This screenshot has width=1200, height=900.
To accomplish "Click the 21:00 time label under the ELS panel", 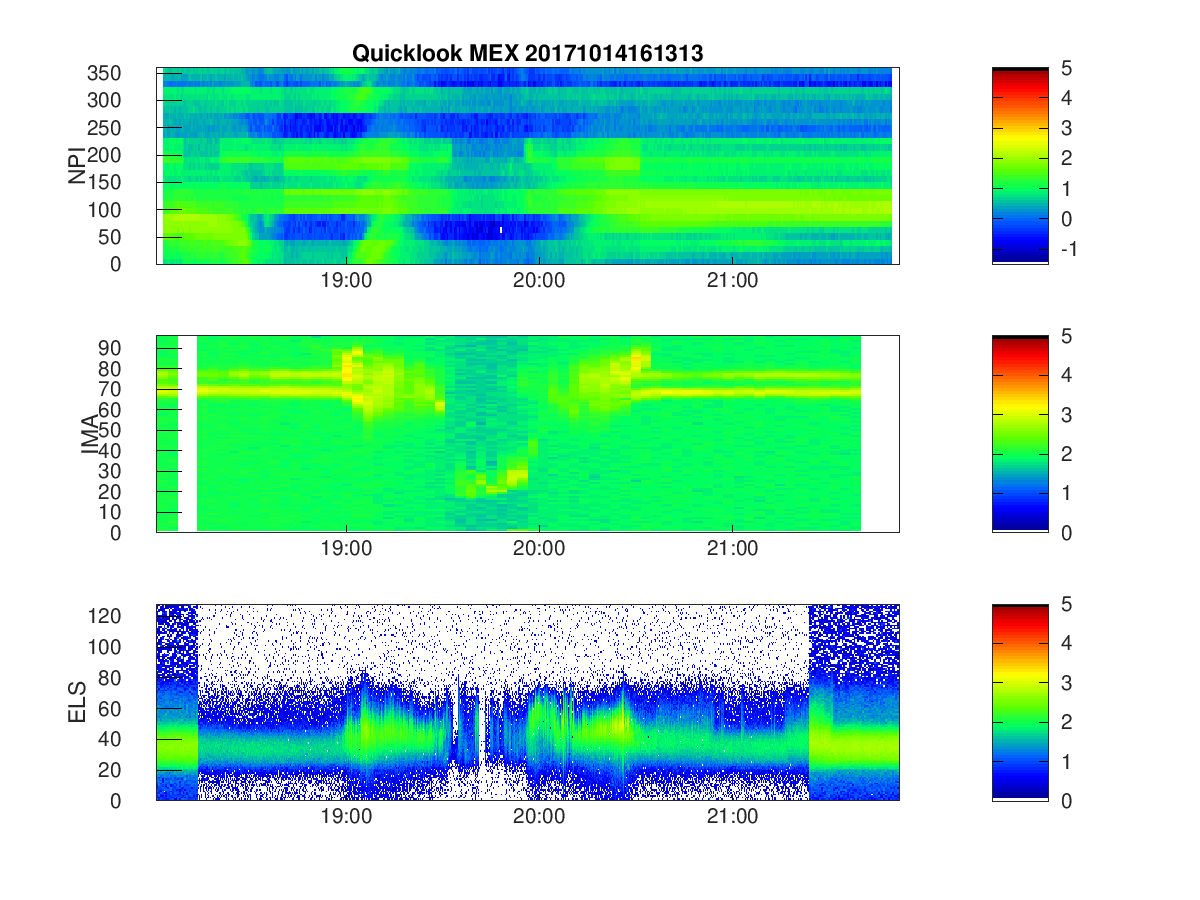I will pyautogui.click(x=733, y=817).
